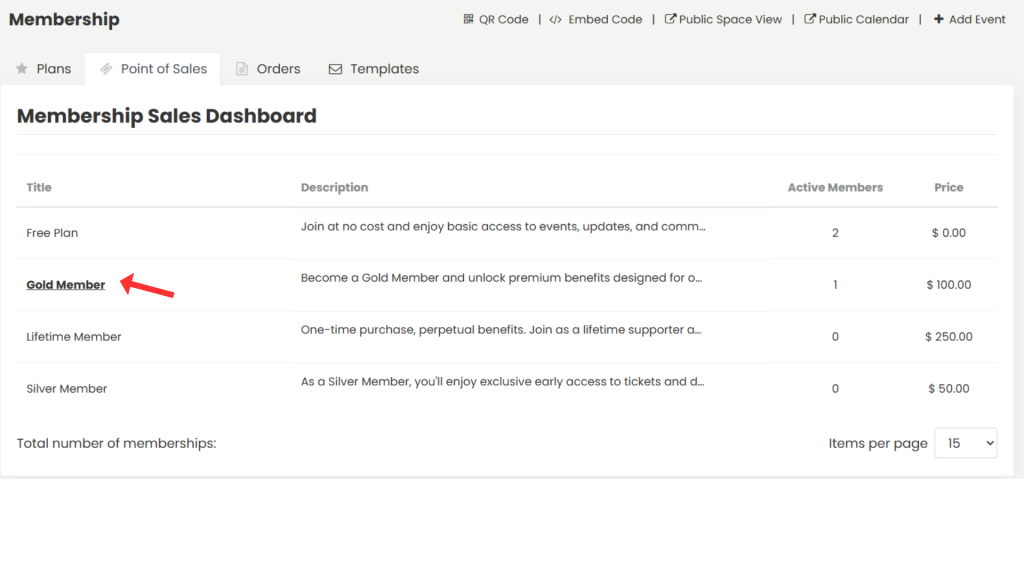Select the Lifetime Member title
The image size is (1024, 576).
tap(74, 337)
